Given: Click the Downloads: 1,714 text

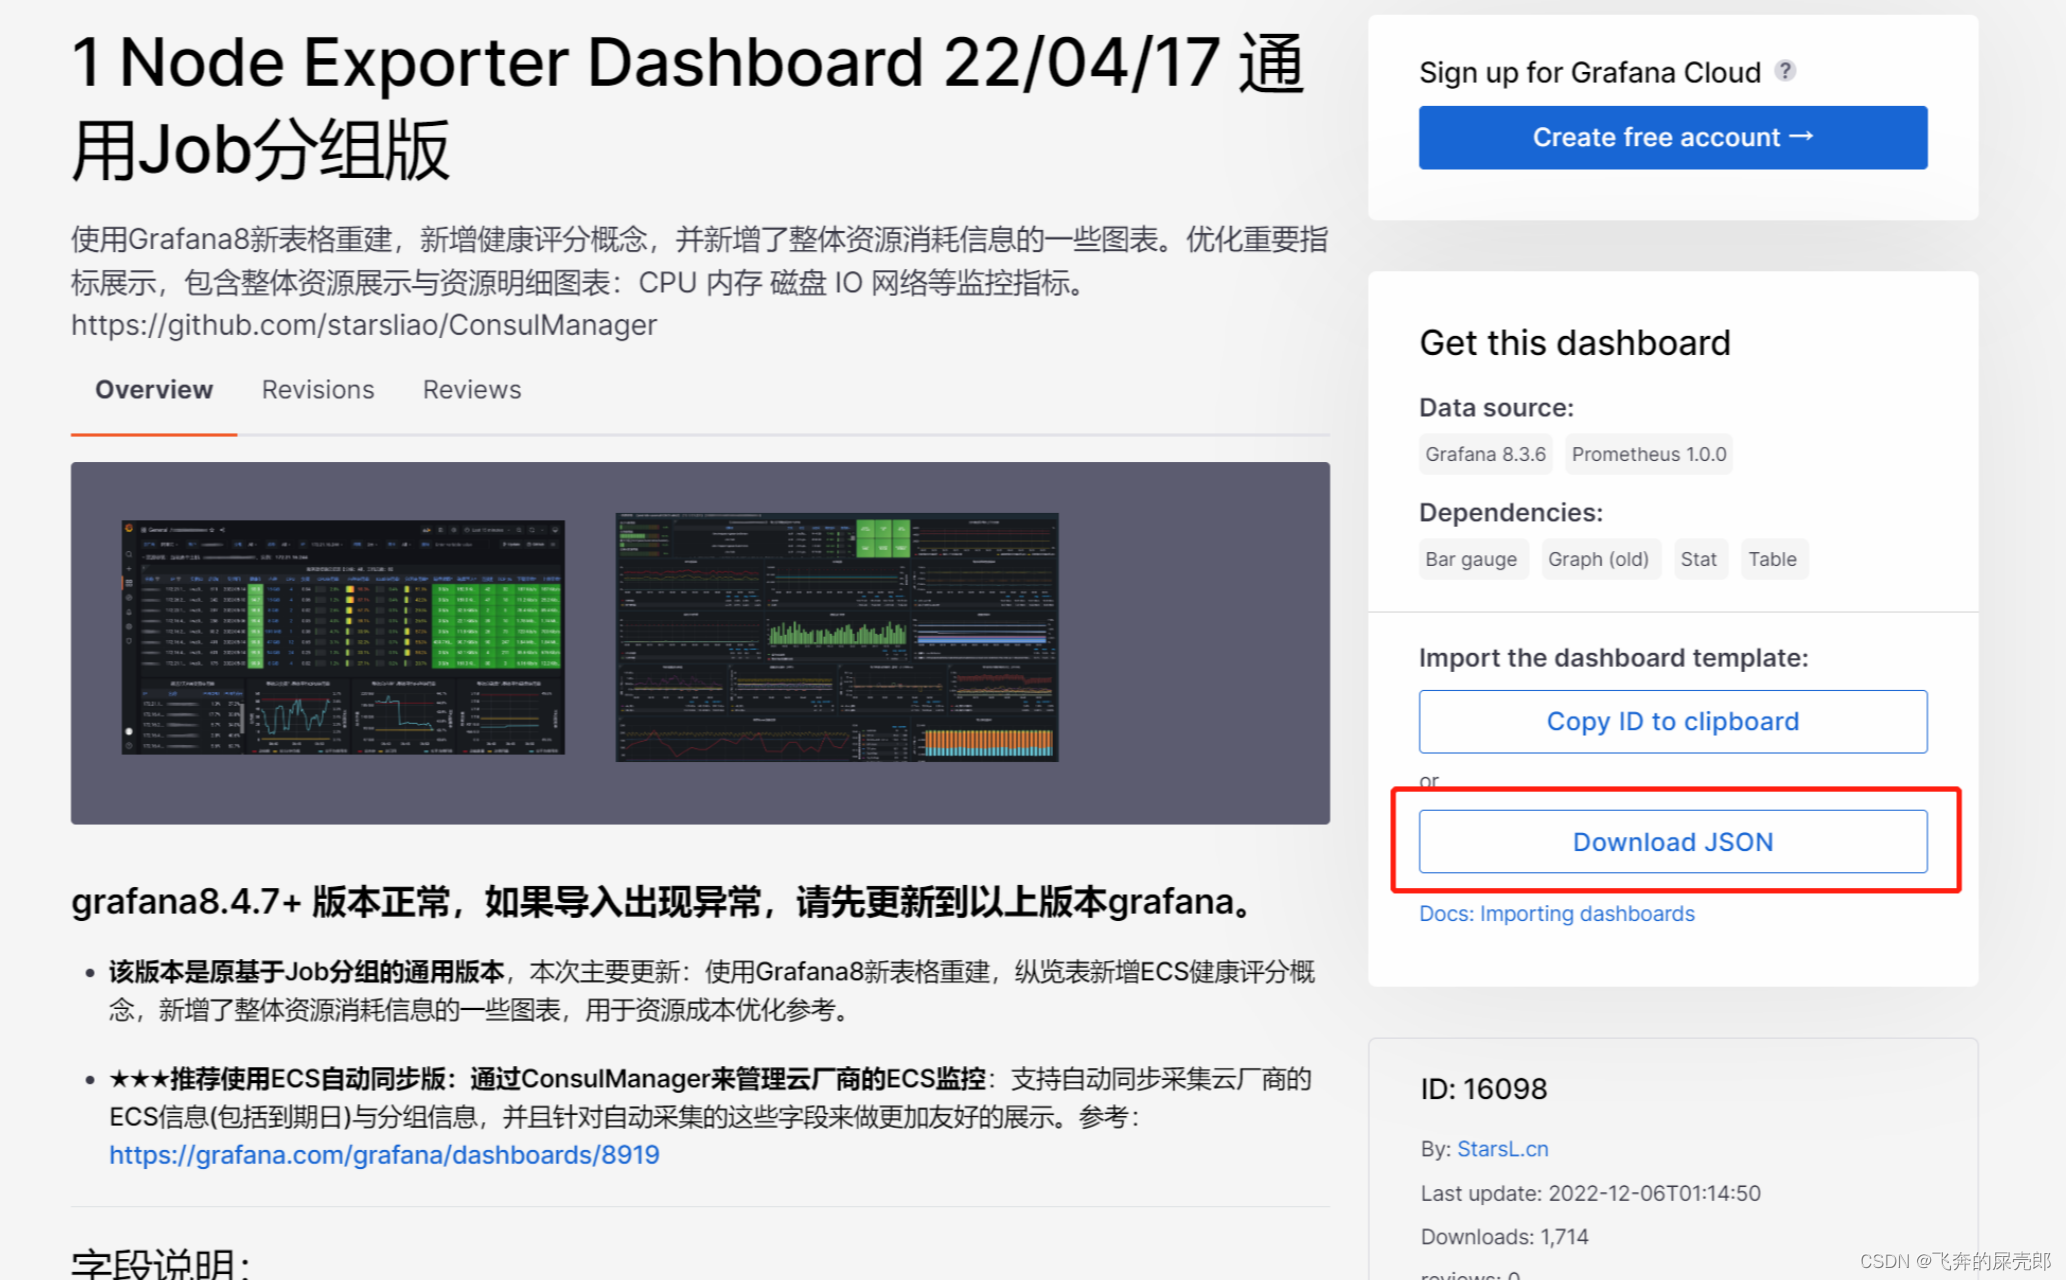Looking at the screenshot, I should coord(1504,1237).
